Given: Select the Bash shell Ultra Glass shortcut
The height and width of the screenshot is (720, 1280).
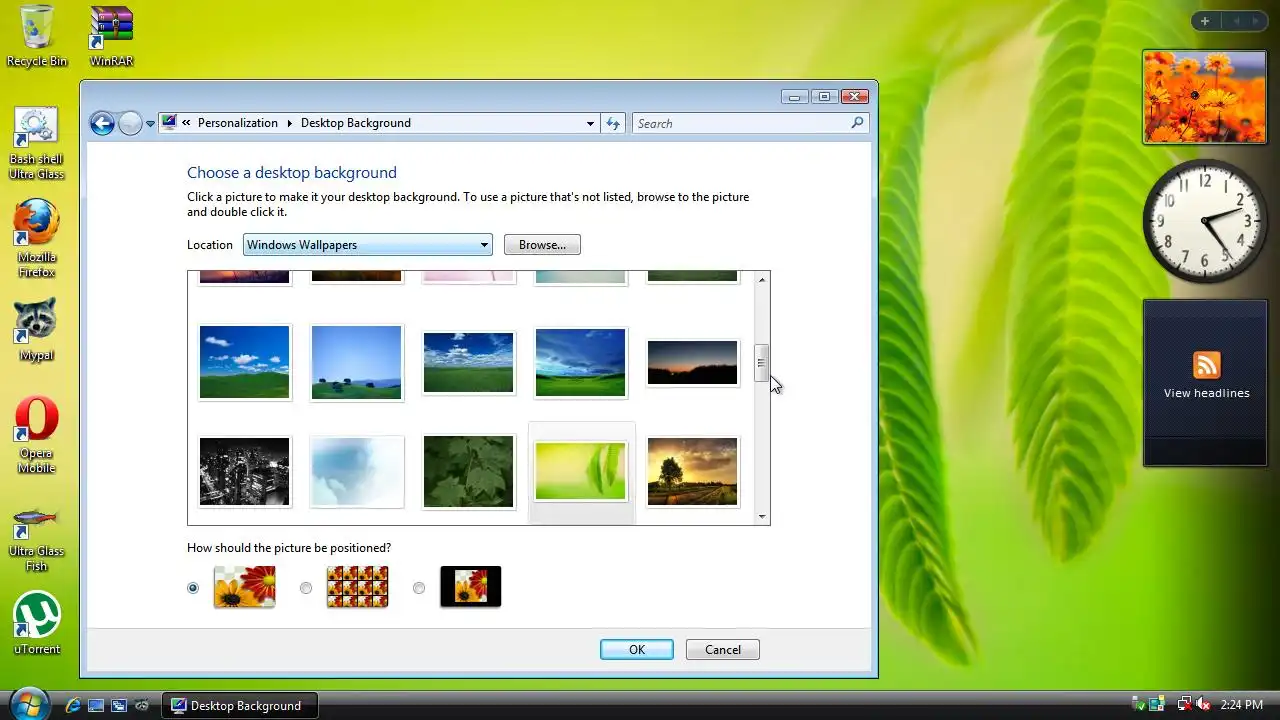Looking at the screenshot, I should coord(36,144).
